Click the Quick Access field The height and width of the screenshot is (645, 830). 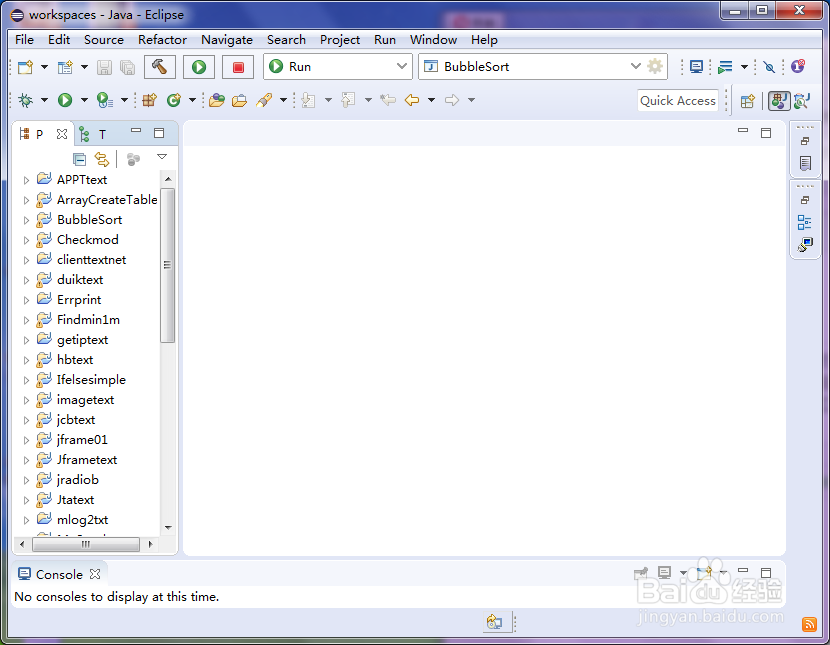click(x=678, y=101)
